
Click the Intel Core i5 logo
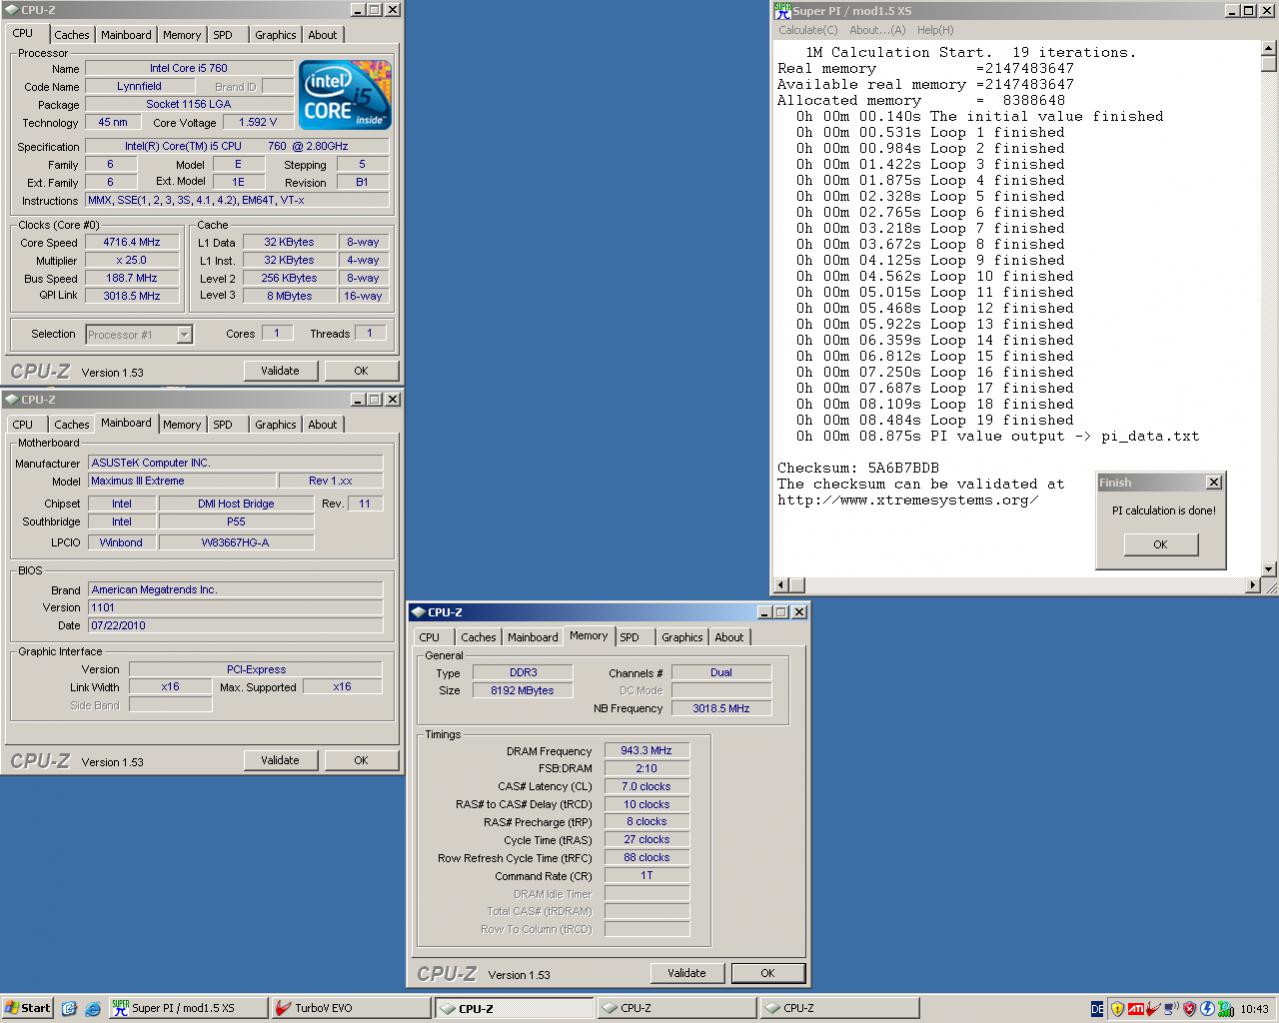[x=345, y=95]
